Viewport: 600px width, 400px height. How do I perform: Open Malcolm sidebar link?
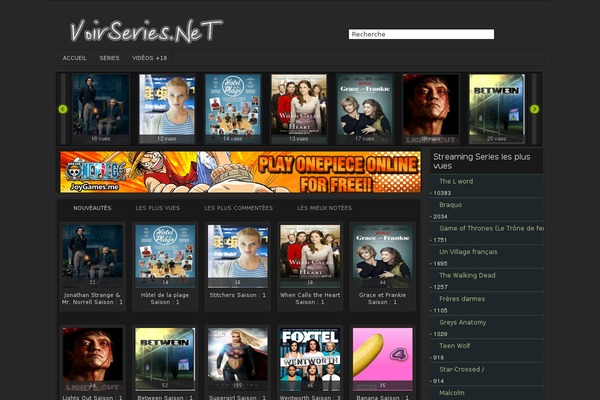click(452, 393)
